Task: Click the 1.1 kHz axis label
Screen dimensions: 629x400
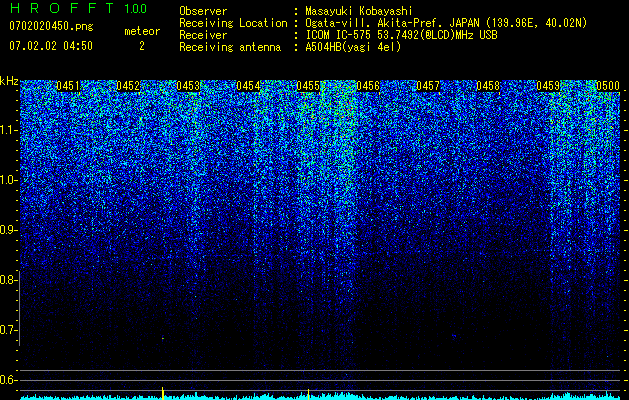Action: point(9,130)
